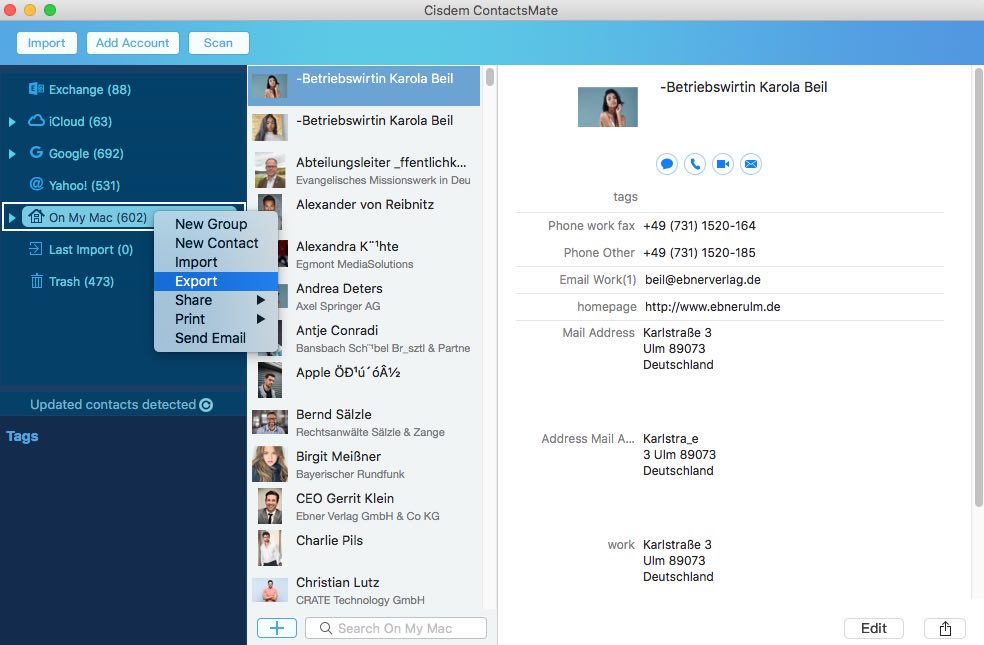984x645 pixels.
Task: Select the Christian Lutz contact
Action: click(365, 590)
